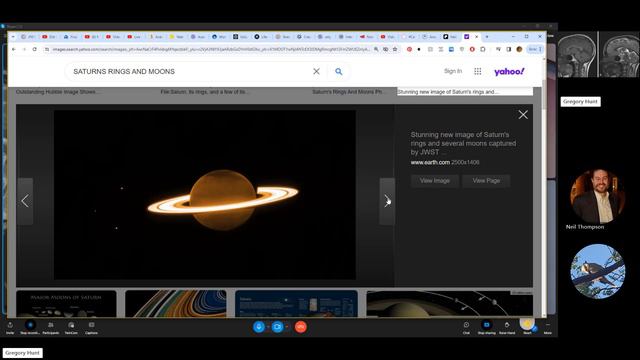Select the bird photo participant avatar
640x360 pixels.
point(598,271)
